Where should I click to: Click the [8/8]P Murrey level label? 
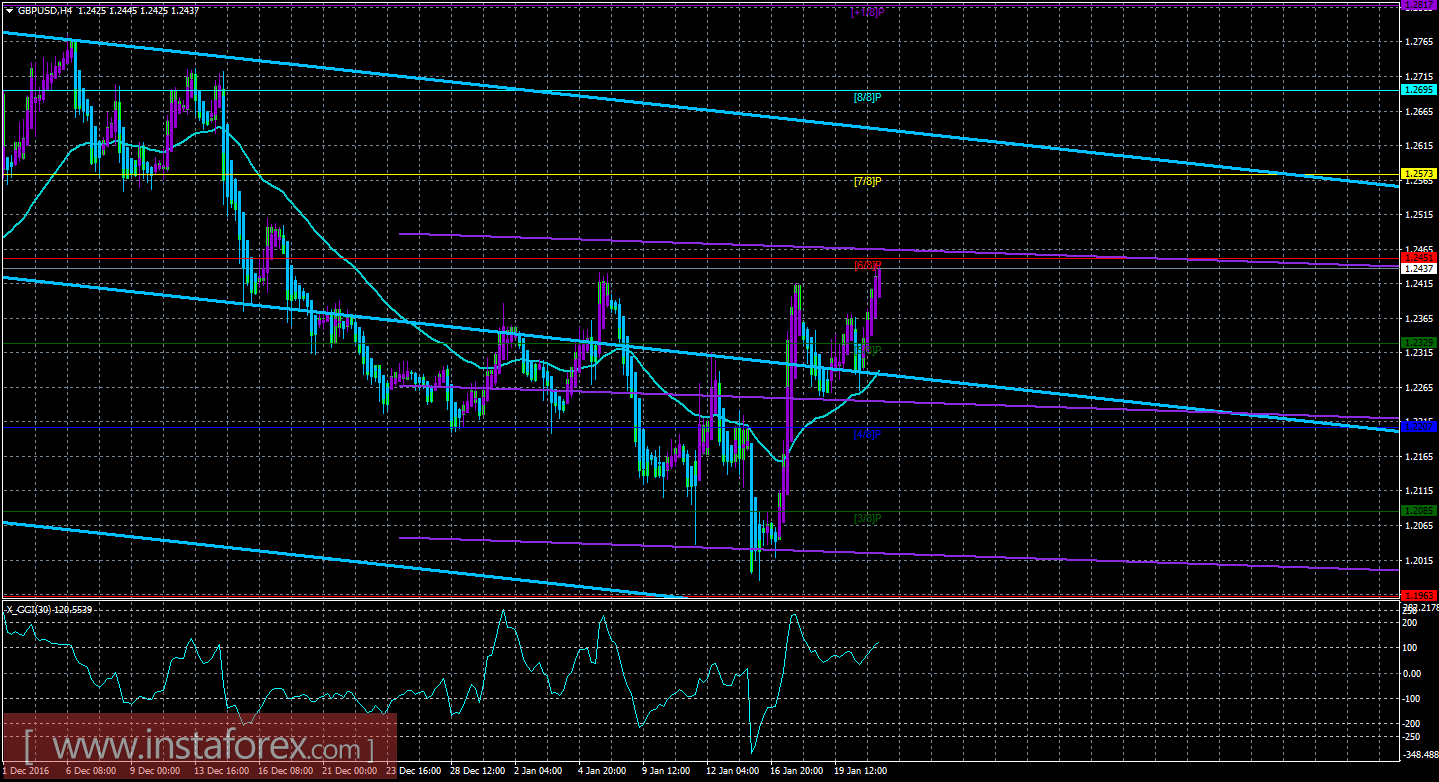pyautogui.click(x=867, y=97)
